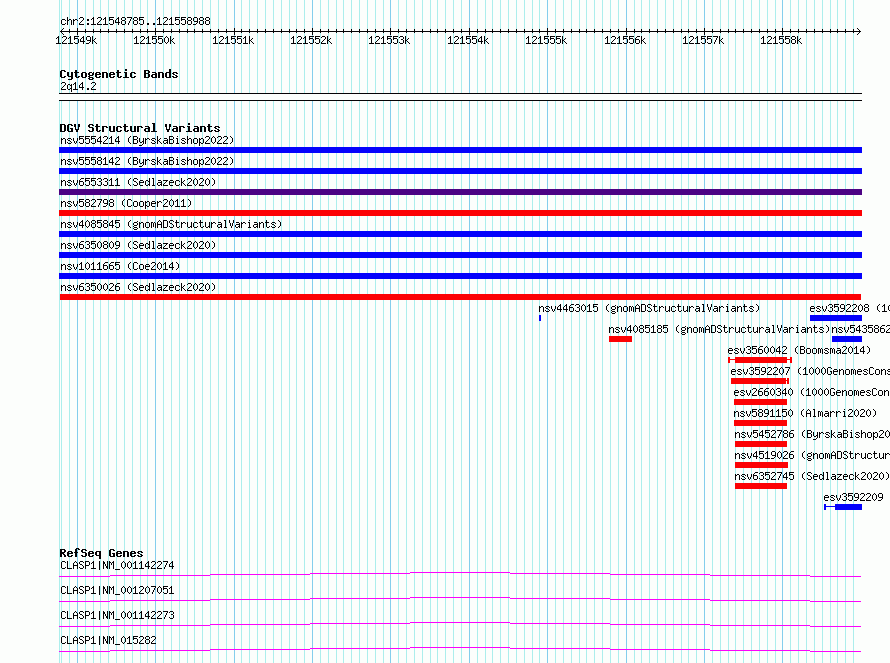This screenshot has height=663, width=890.
Task: Select the nsv5435862 variant label
Action: pyautogui.click(x=860, y=329)
